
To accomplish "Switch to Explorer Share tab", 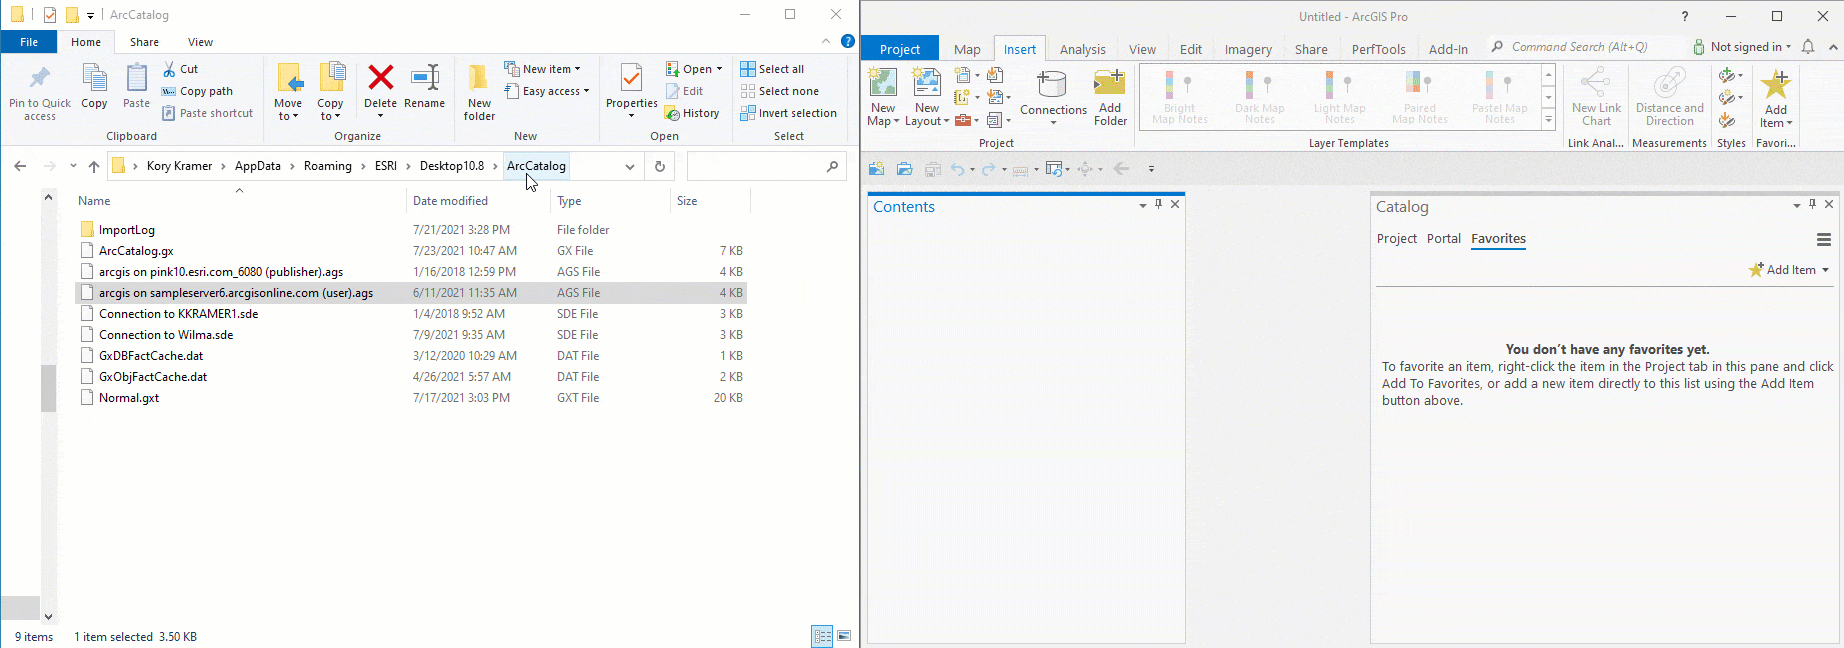I will coord(144,42).
